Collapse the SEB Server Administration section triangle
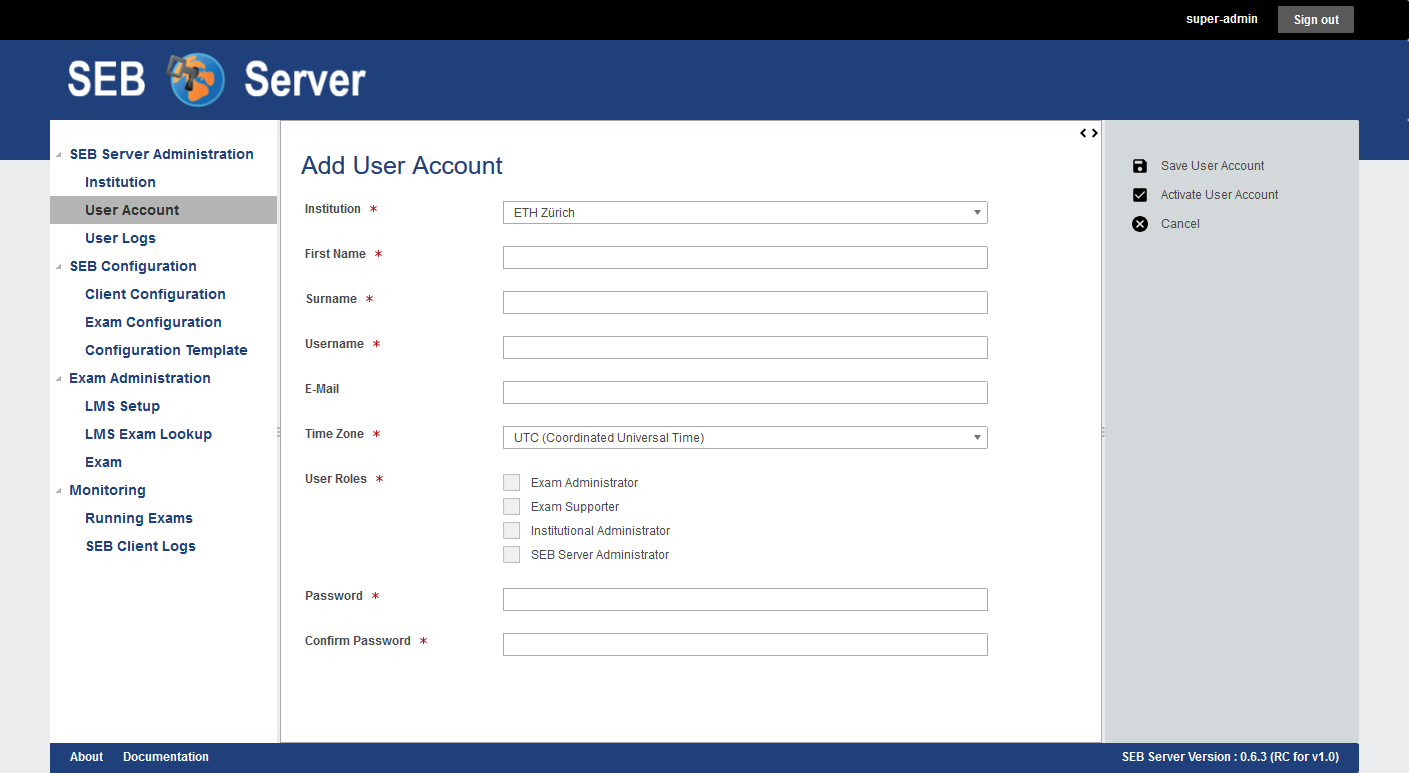The width and height of the screenshot is (1409, 773). click(x=58, y=155)
